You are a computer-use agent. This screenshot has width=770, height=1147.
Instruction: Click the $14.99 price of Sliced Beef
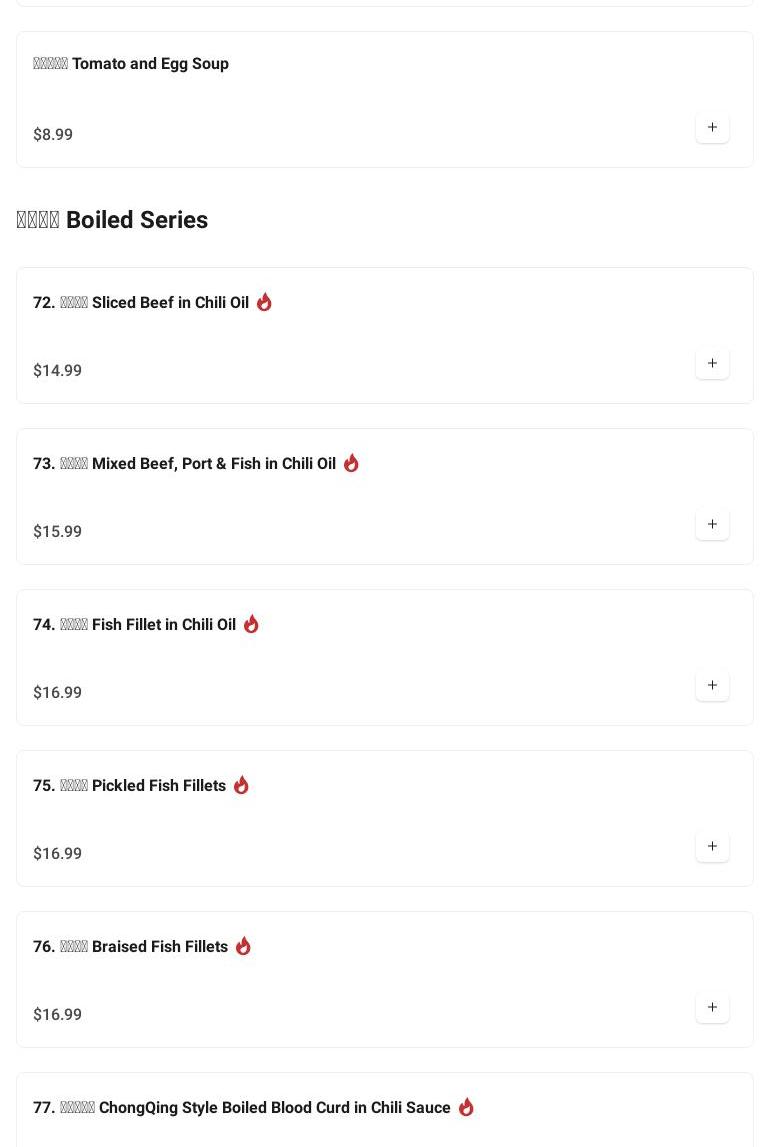click(58, 371)
